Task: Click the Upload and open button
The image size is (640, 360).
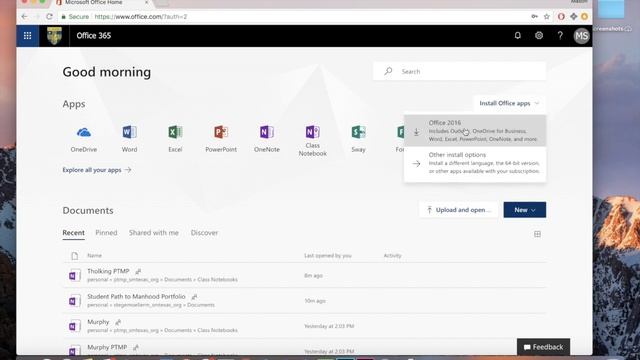Action: coord(459,210)
